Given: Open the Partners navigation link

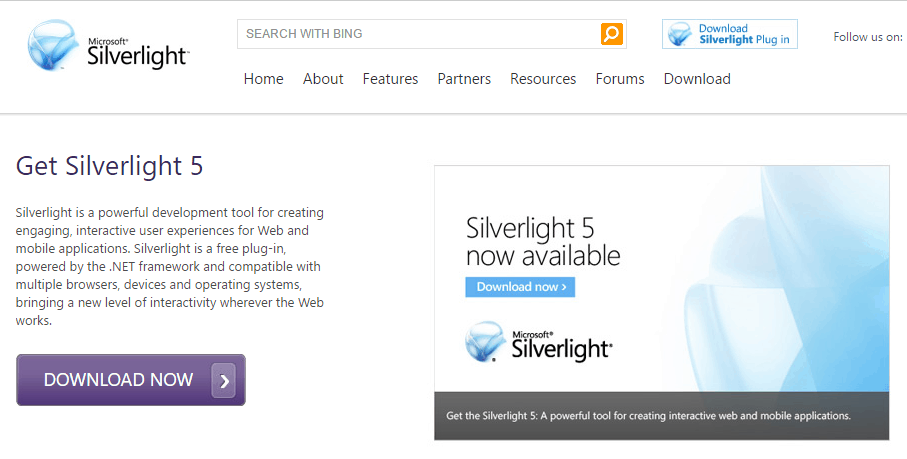Looking at the screenshot, I should pyautogui.click(x=464, y=79).
